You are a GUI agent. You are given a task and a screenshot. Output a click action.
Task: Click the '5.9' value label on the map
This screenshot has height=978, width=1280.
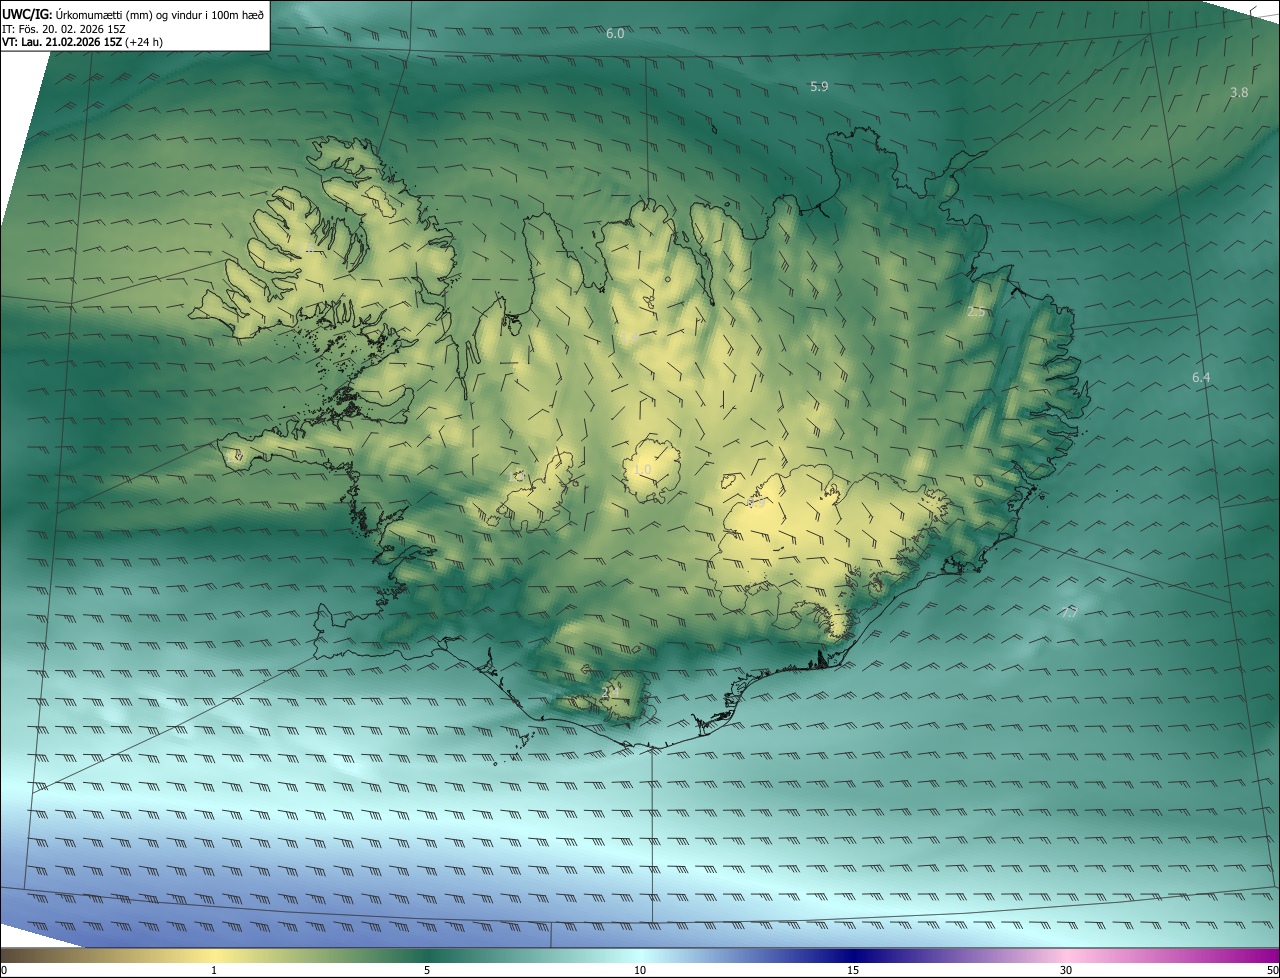pyautogui.click(x=819, y=87)
